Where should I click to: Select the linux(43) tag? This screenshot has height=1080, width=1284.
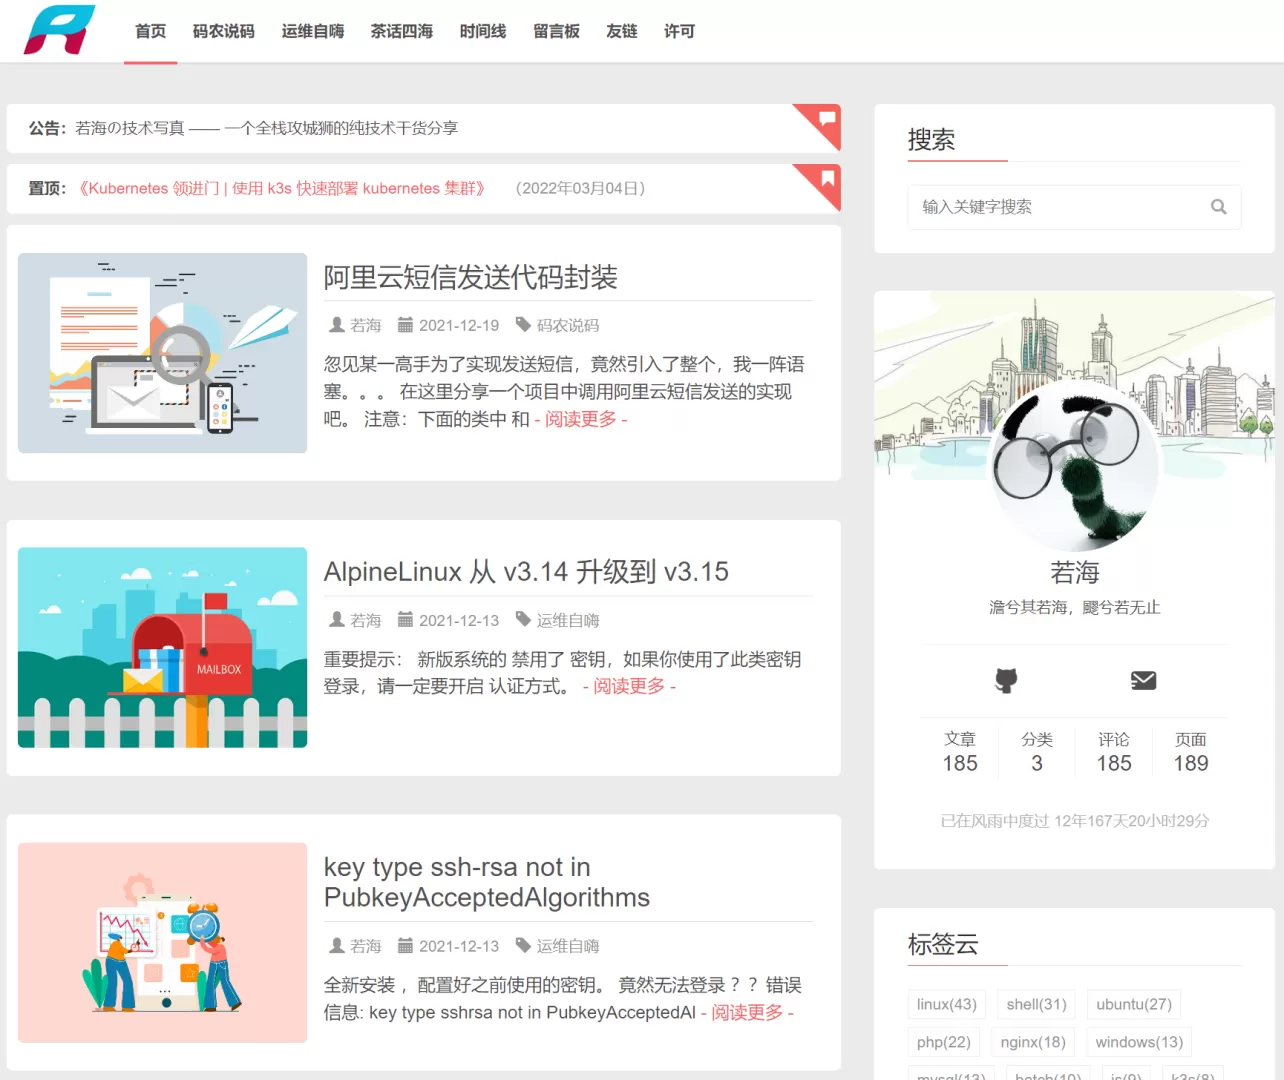(x=946, y=1004)
